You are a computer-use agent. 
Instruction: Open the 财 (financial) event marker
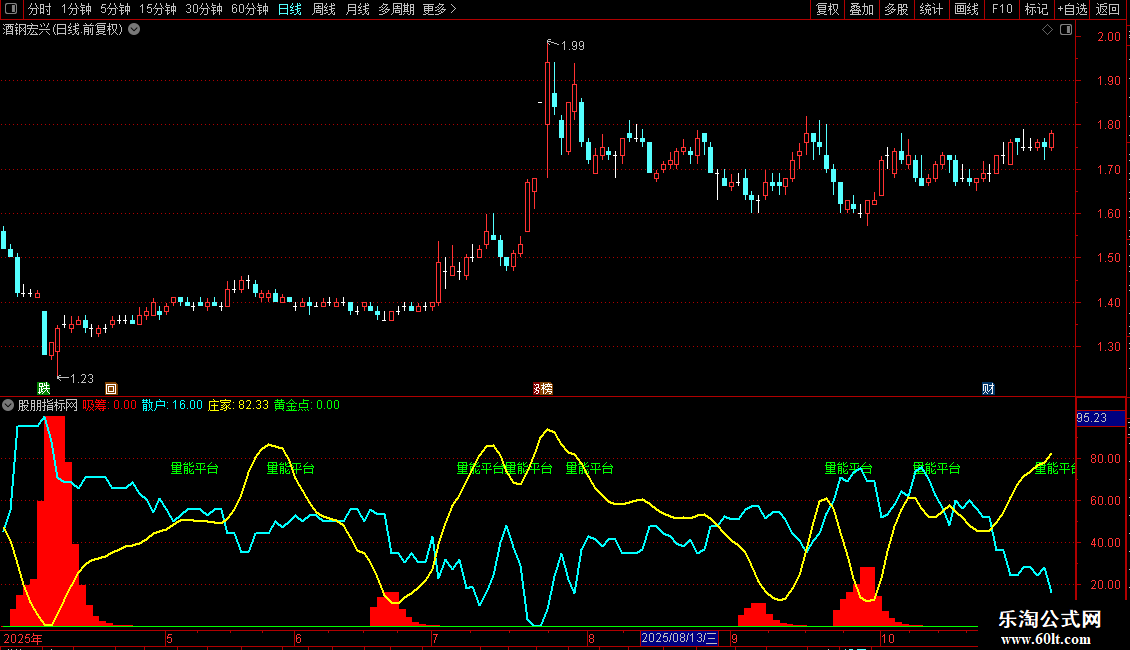[x=988, y=388]
